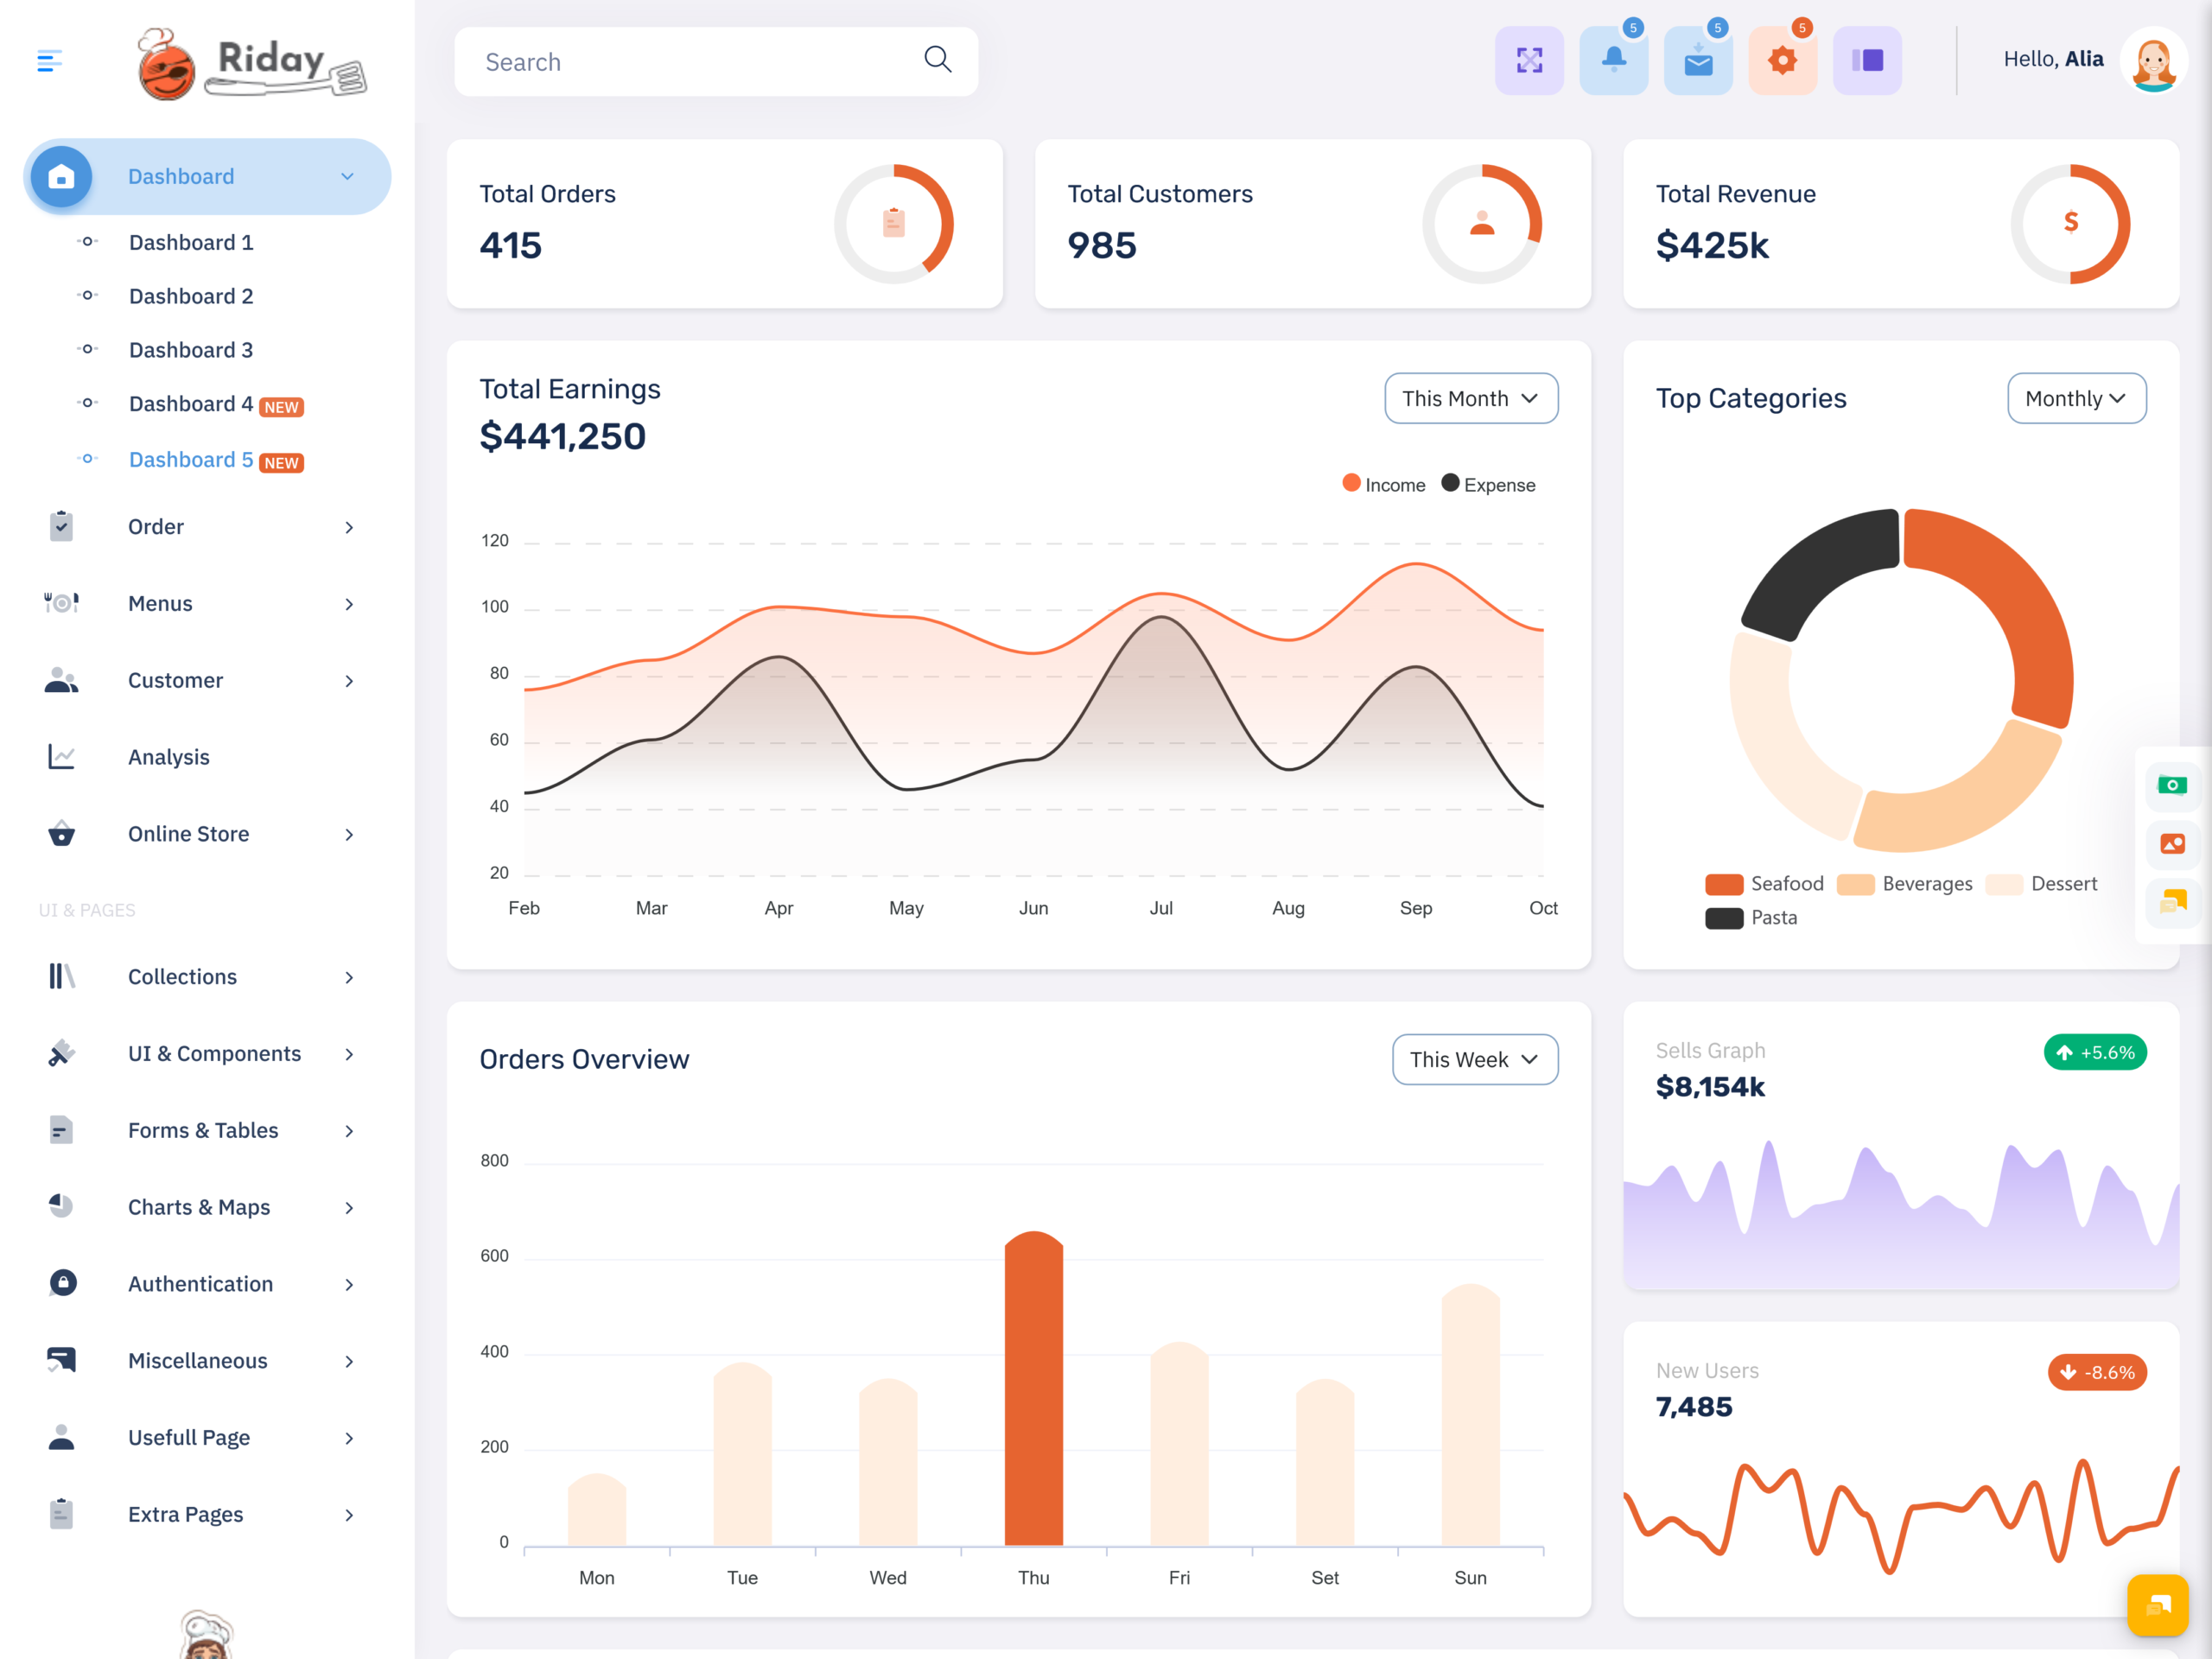Click the Miscellaneous chat icon
The image size is (2212, 1659).
pos(61,1360)
